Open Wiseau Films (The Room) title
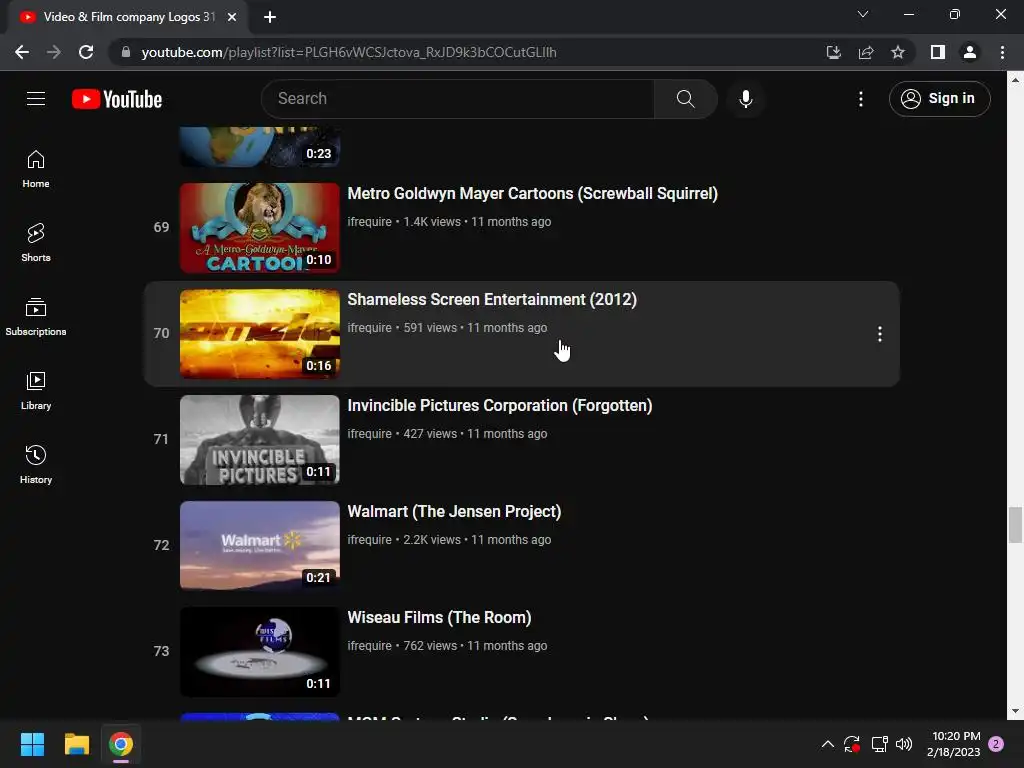The height and width of the screenshot is (768, 1024). click(439, 617)
